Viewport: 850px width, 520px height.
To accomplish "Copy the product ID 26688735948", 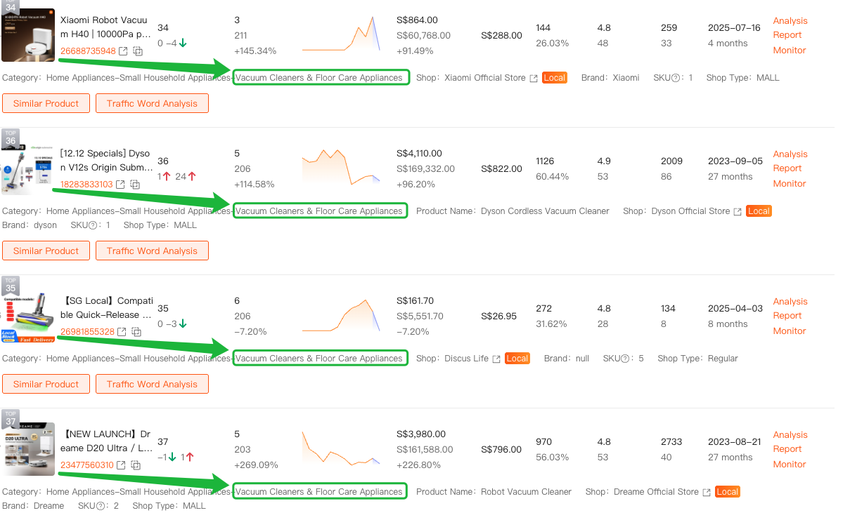I will click(138, 50).
